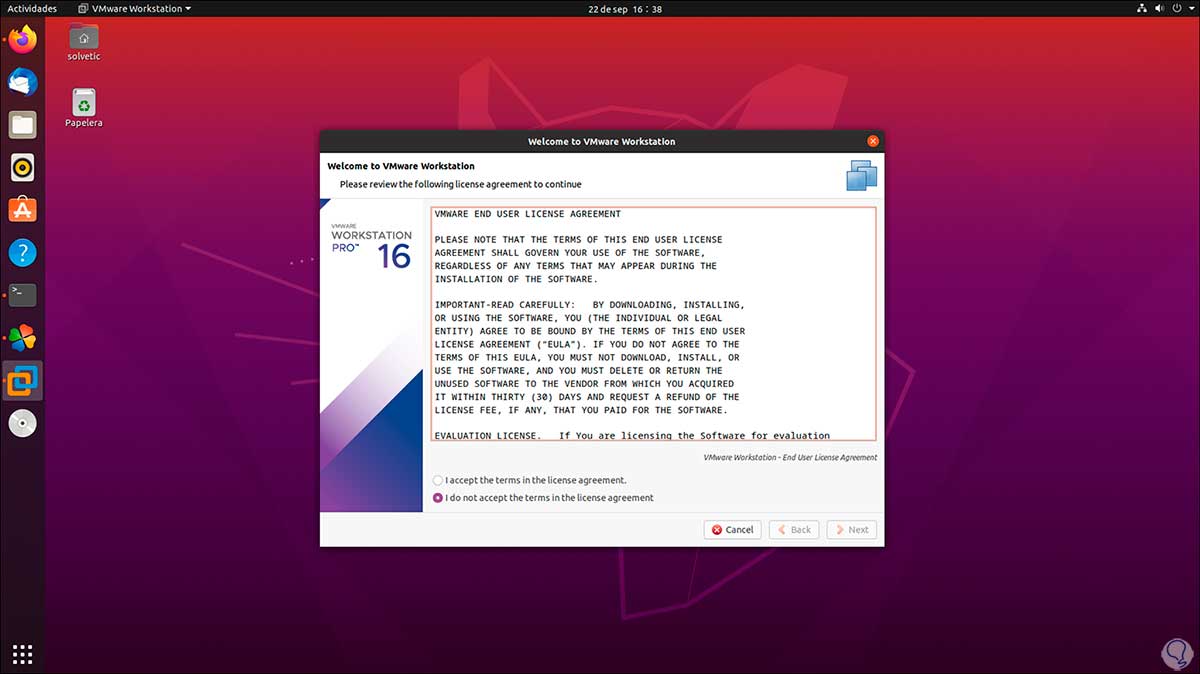This screenshot has height=674, width=1200.
Task: Show applications grid at dock bottom
Action: click(x=22, y=654)
